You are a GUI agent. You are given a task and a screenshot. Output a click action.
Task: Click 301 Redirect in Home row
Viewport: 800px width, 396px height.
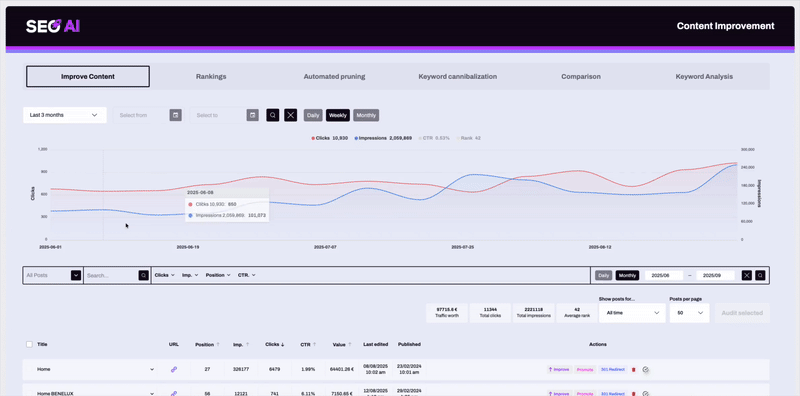pos(613,369)
